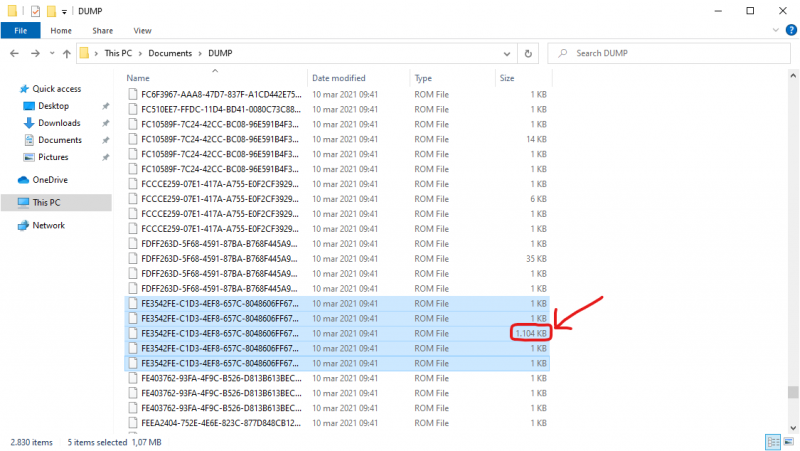Select OneDrive in the navigation pane
Screen dimensions: 800x451
[49, 180]
